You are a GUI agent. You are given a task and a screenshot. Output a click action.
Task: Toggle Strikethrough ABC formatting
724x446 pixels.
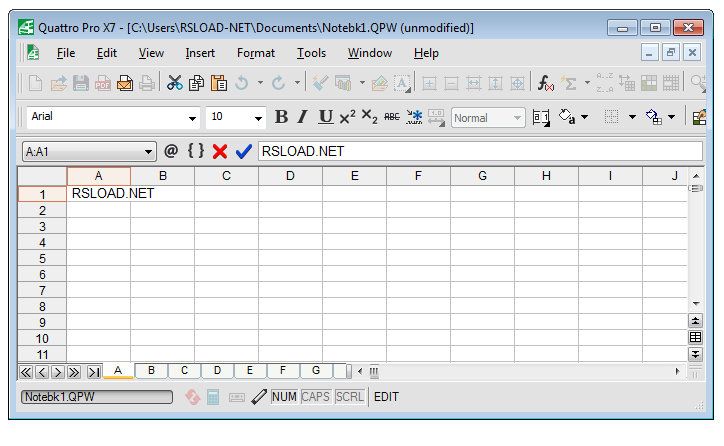392,117
